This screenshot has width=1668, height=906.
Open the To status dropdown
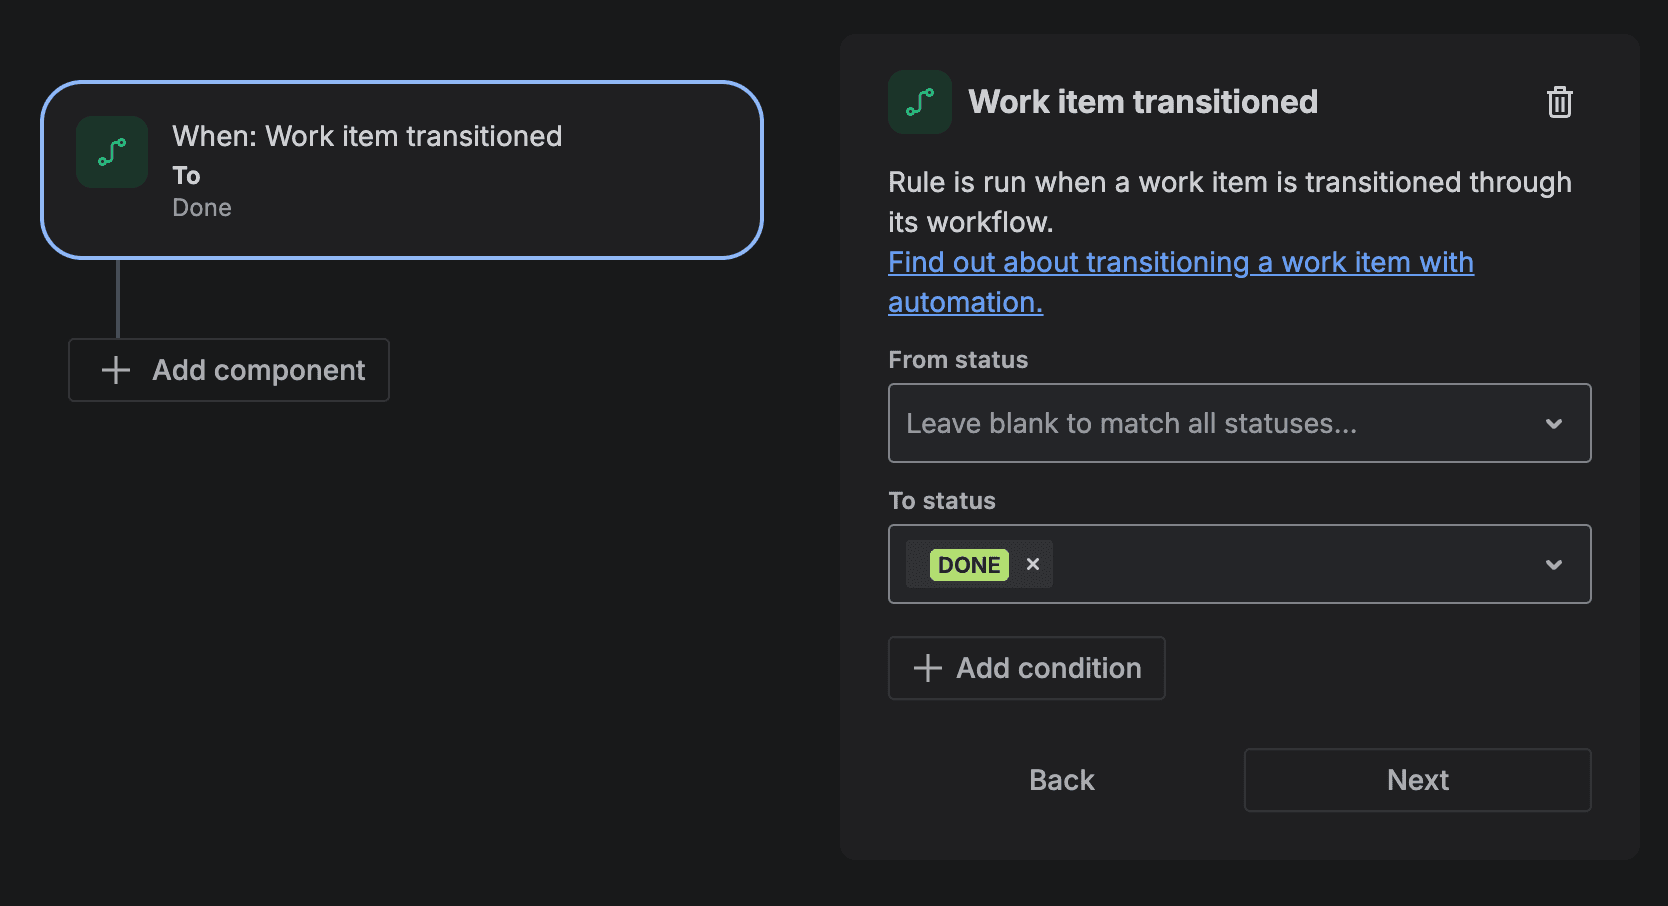(1300, 564)
